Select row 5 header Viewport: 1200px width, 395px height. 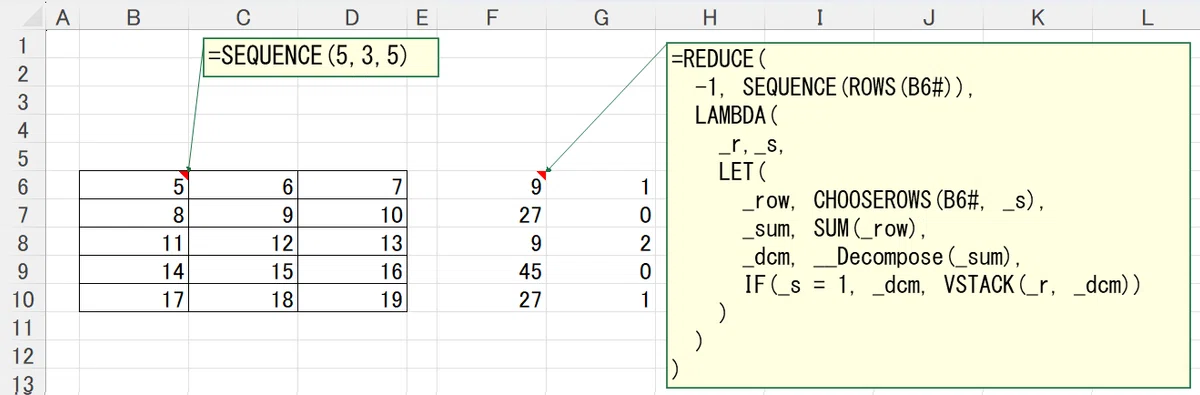[24, 157]
